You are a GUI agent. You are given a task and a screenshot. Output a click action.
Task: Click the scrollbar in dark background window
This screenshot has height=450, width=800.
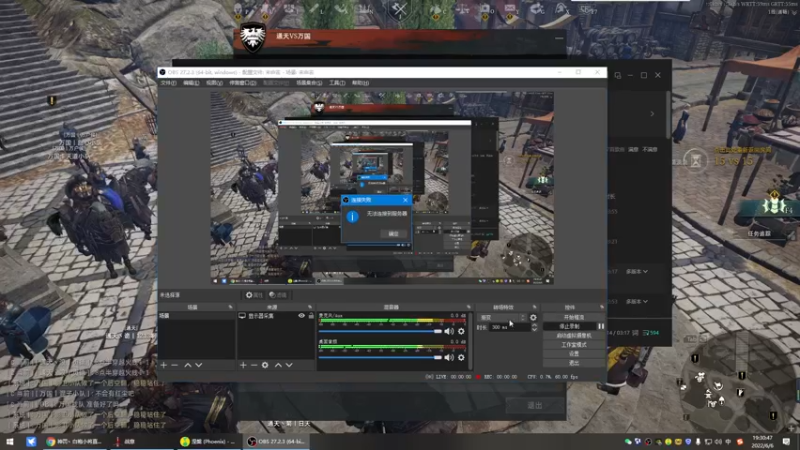point(668,115)
